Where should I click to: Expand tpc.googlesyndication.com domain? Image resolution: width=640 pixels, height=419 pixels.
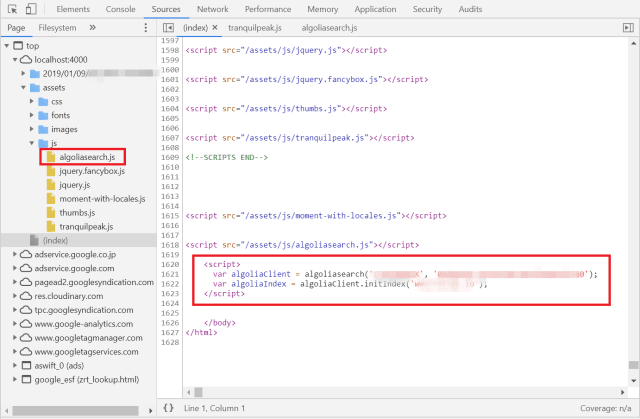coord(15,310)
